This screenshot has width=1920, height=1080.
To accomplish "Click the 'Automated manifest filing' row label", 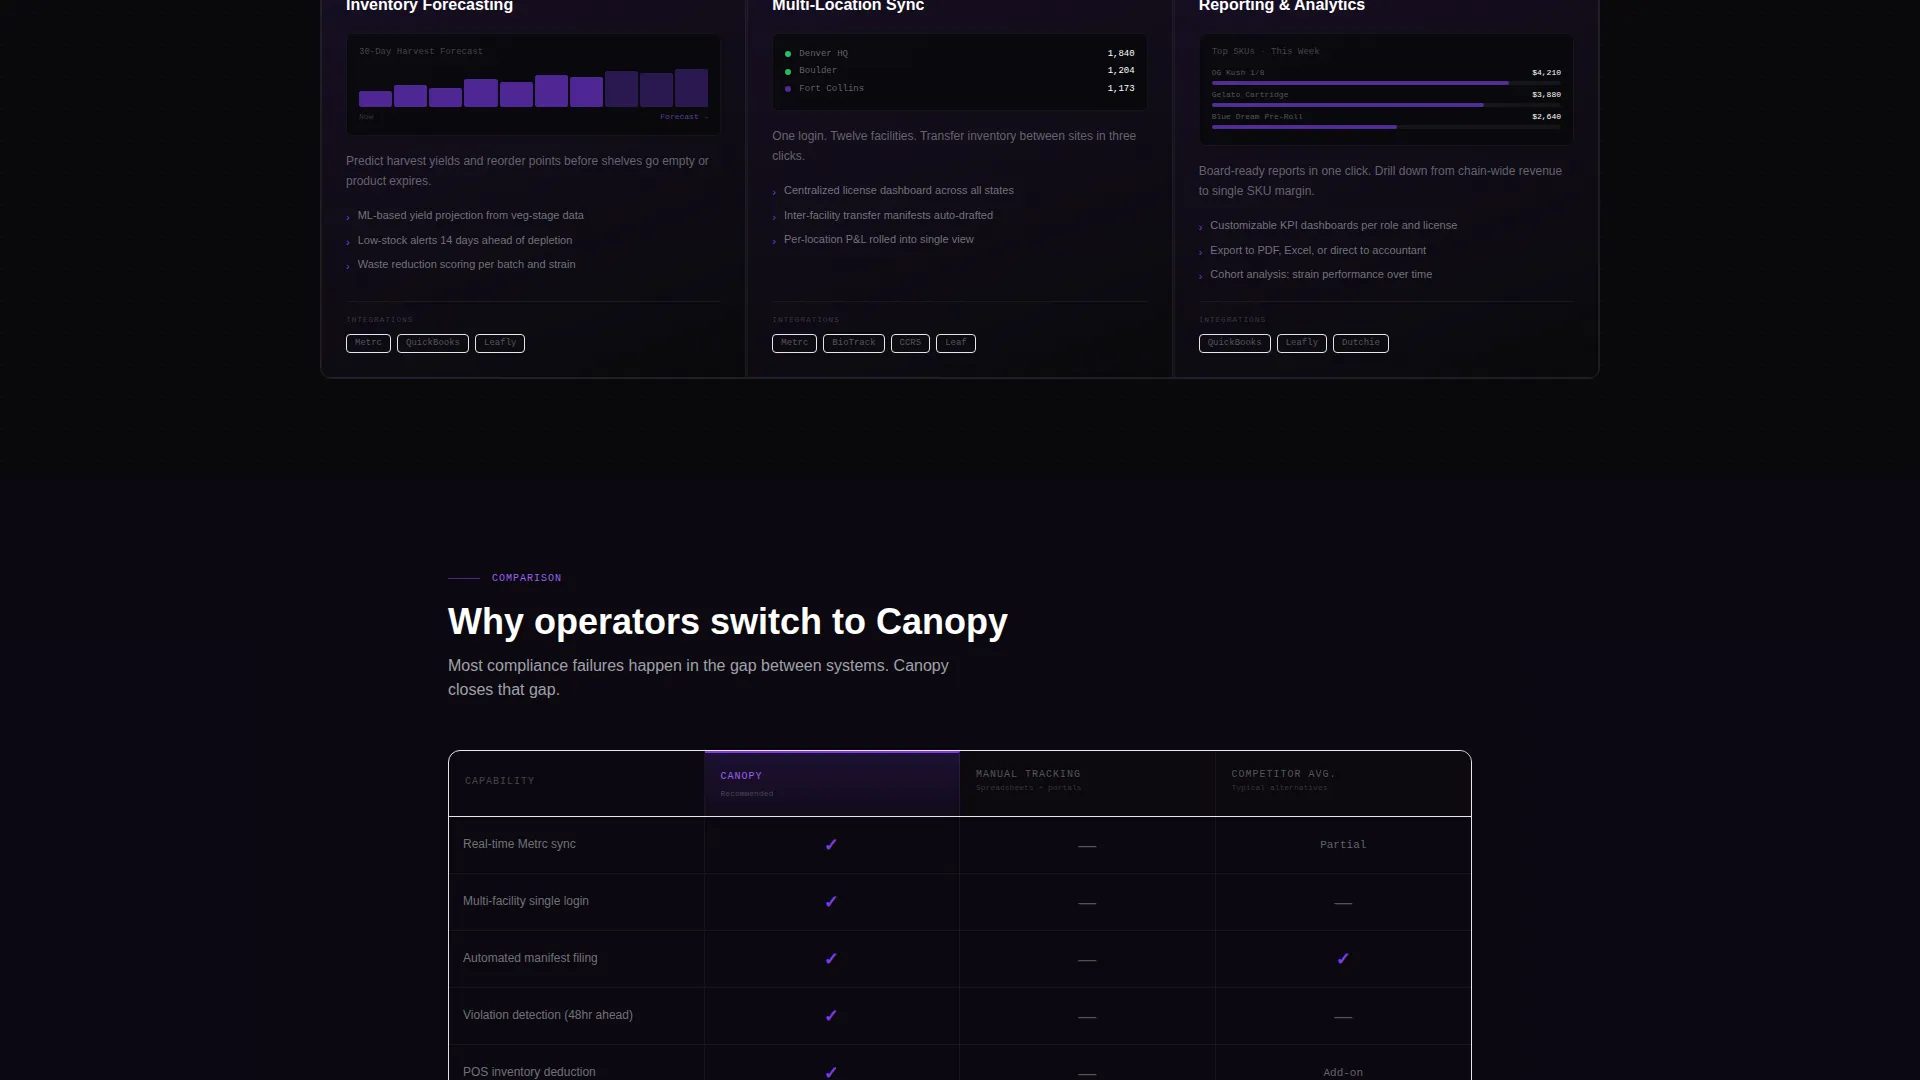I will [x=530, y=959].
